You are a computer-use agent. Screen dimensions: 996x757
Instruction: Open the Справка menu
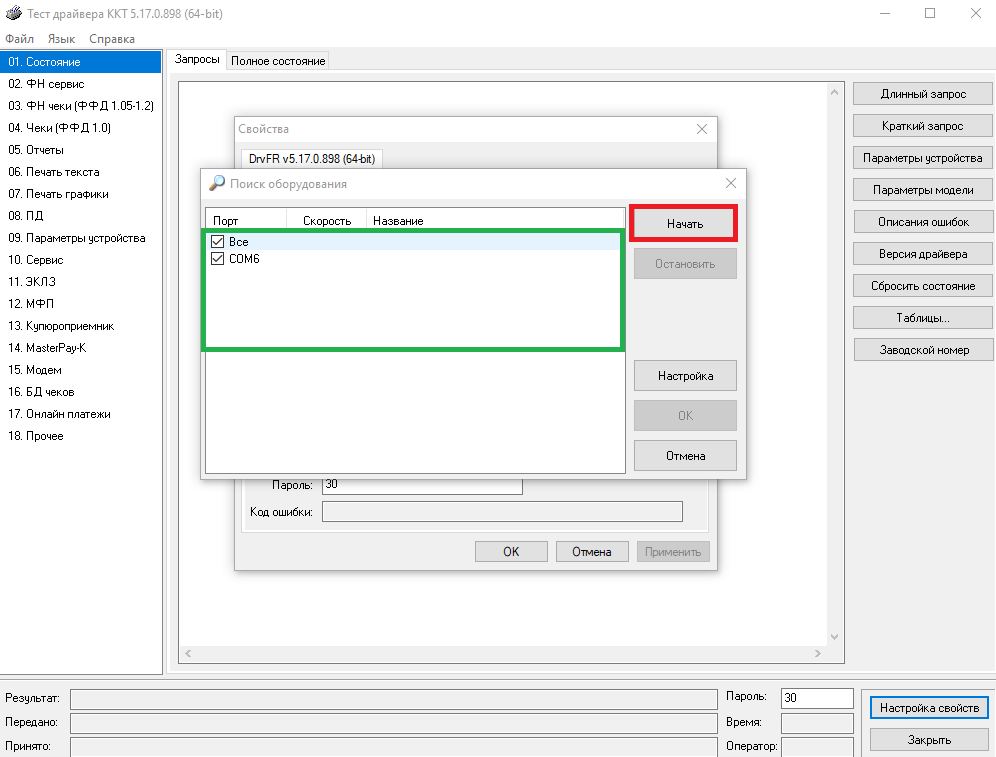(112, 39)
